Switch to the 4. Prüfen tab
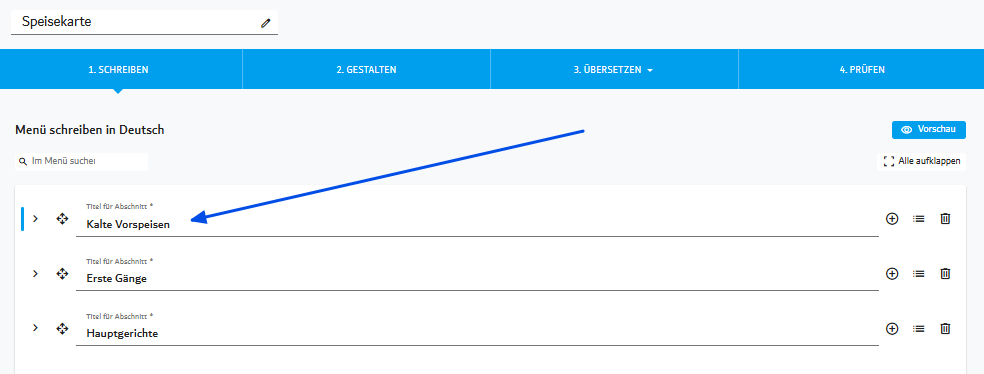 click(x=862, y=70)
